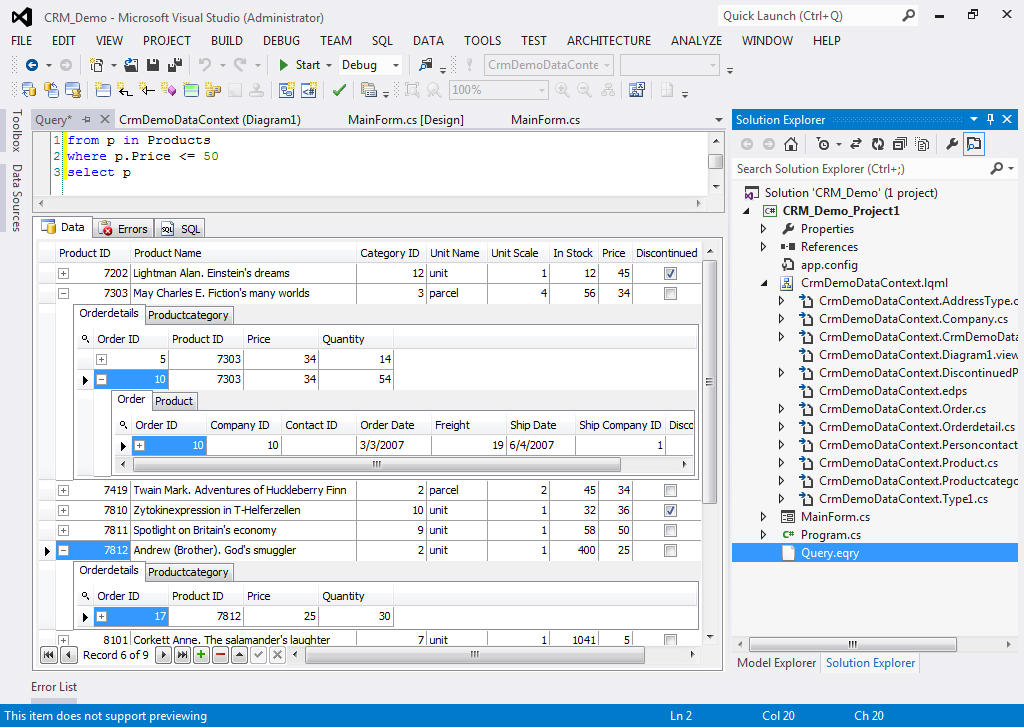1024x728 pixels.
Task: Click Collapse All icon in Solution Explorer
Action: coord(900,144)
